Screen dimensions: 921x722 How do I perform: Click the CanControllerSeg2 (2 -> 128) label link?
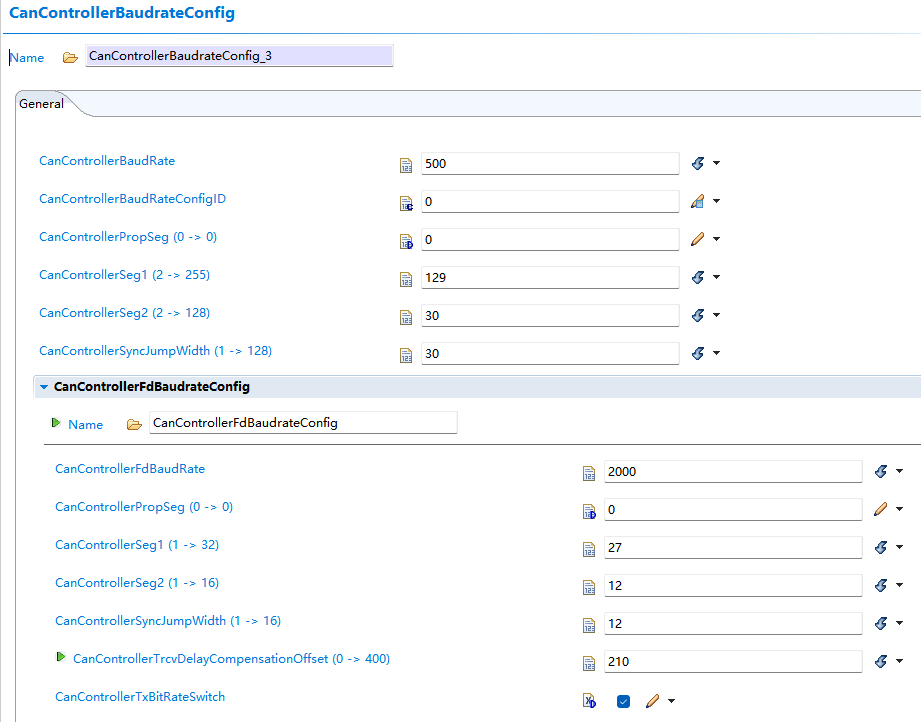click(x=124, y=313)
